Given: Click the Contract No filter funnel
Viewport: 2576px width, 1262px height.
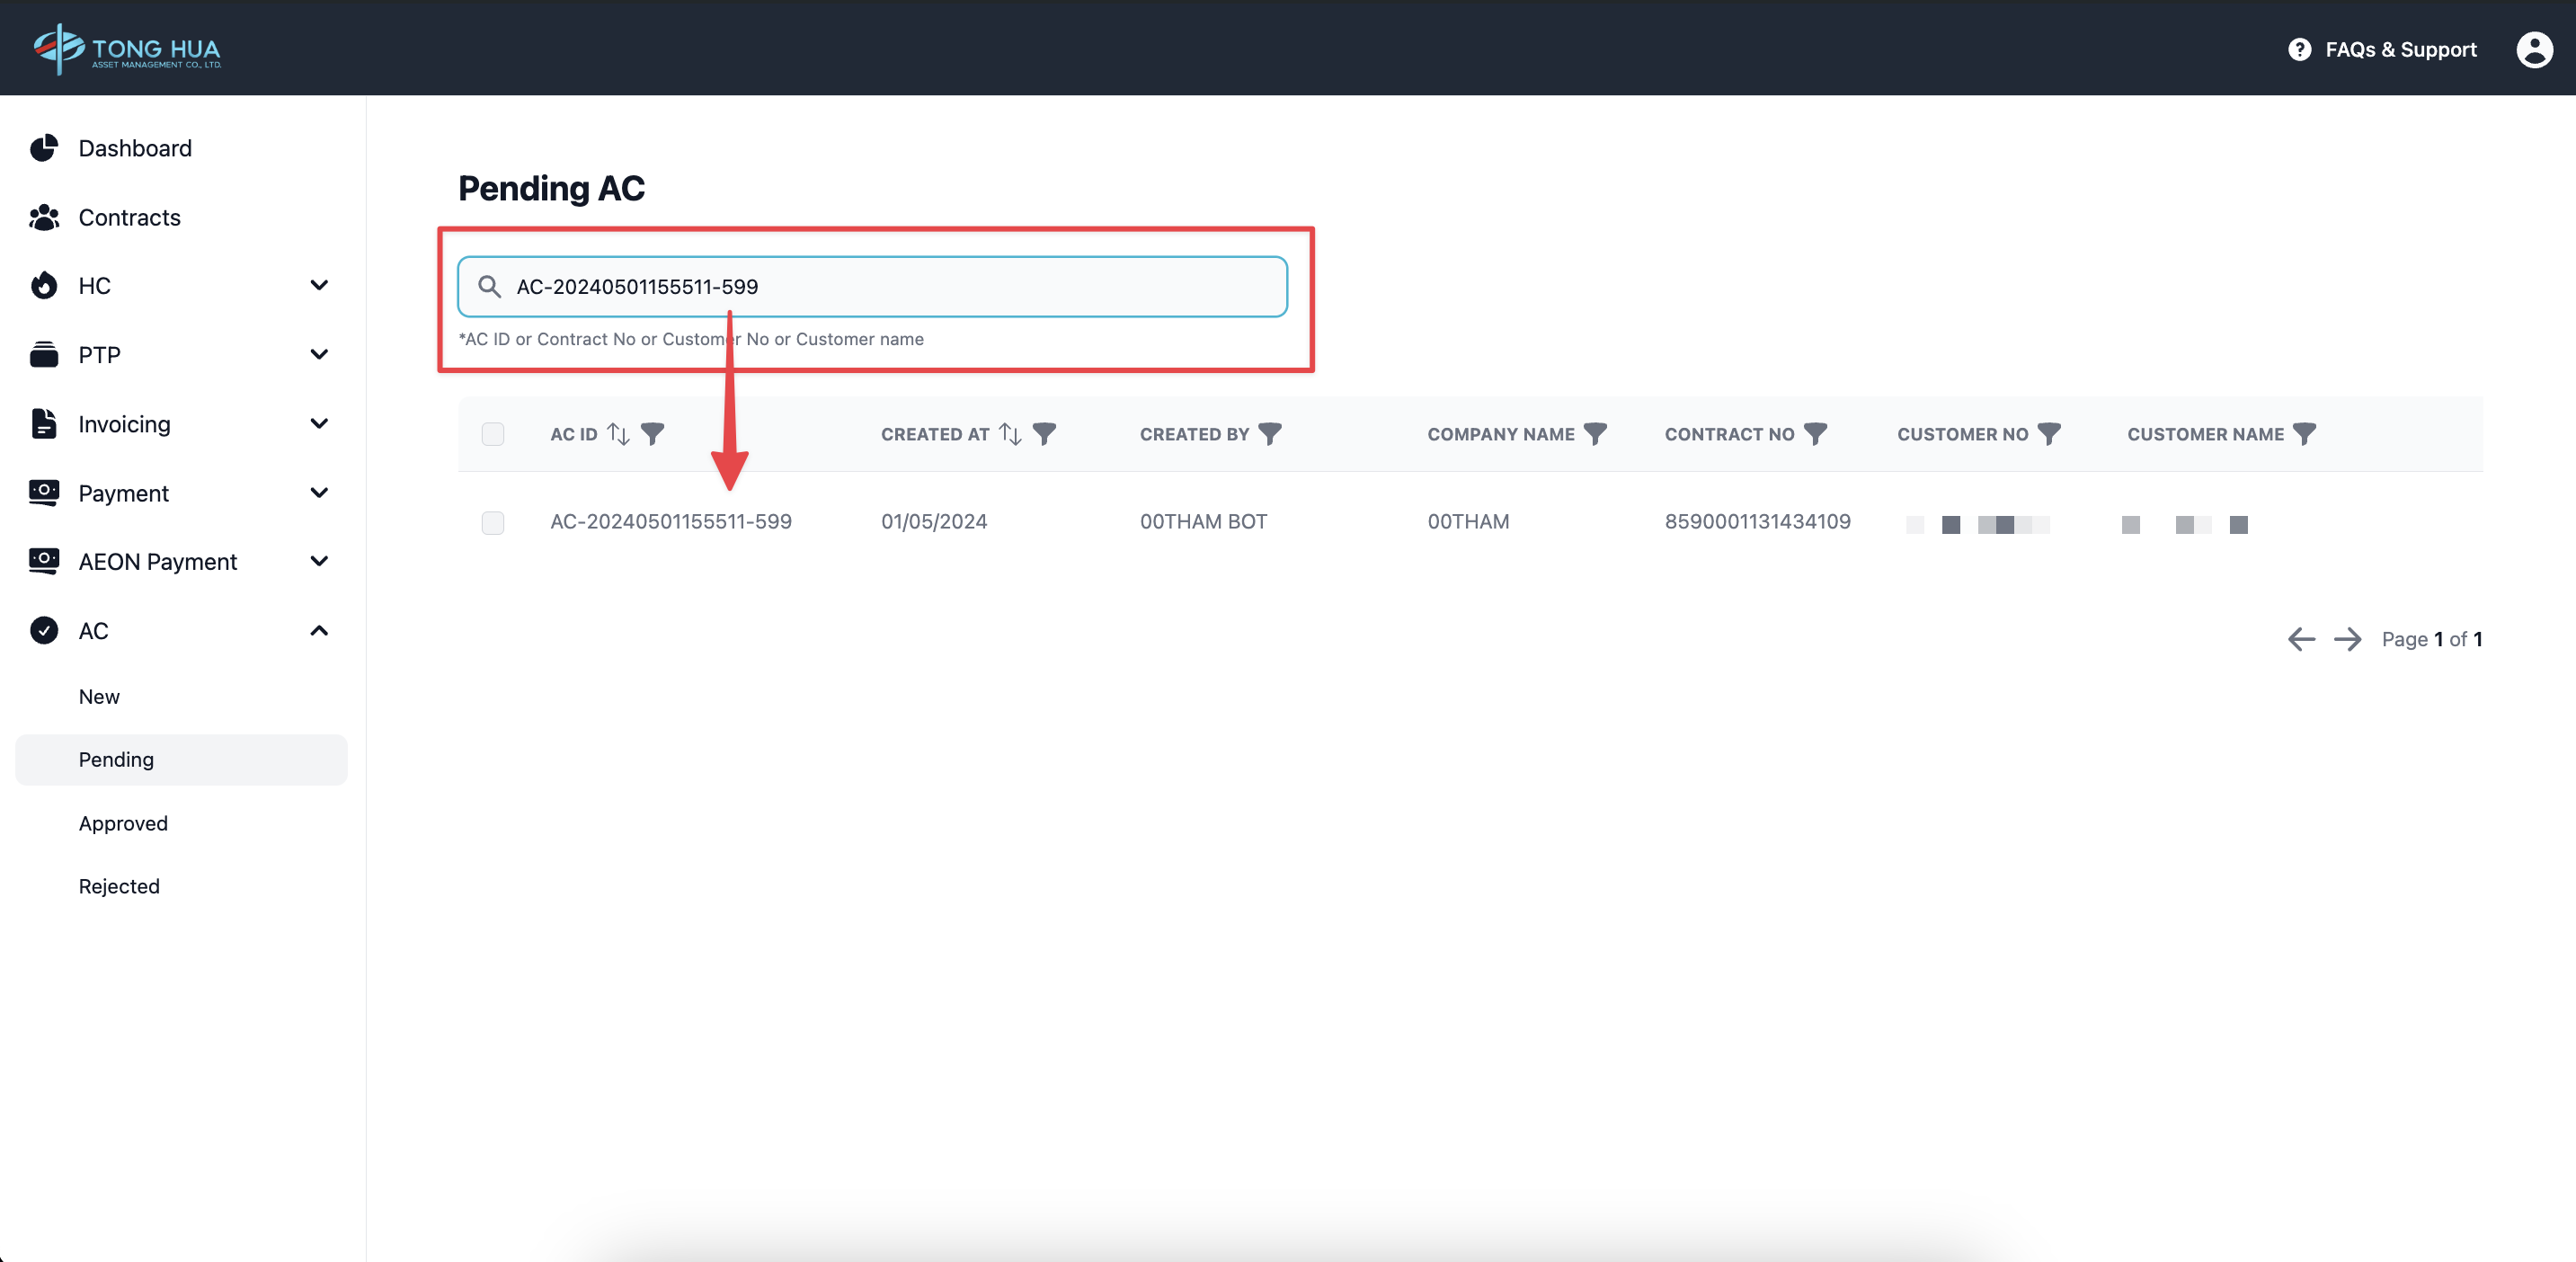Looking at the screenshot, I should click(x=1815, y=434).
